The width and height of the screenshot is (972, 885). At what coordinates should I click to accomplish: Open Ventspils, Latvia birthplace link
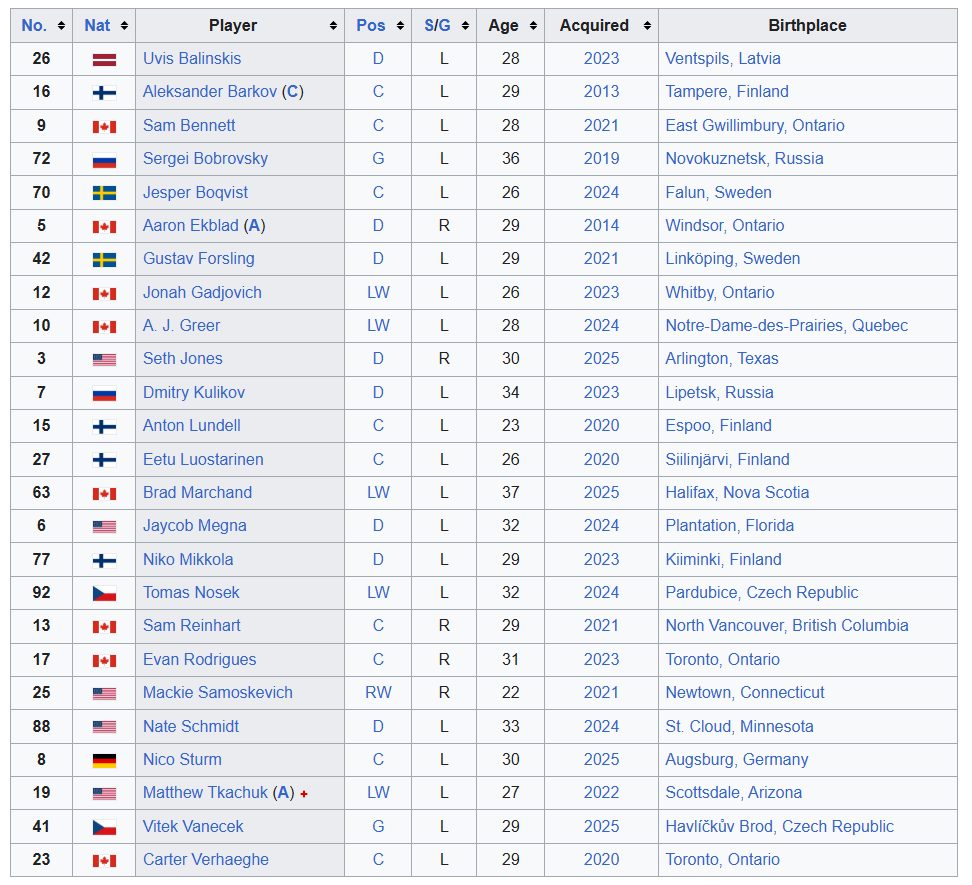723,58
